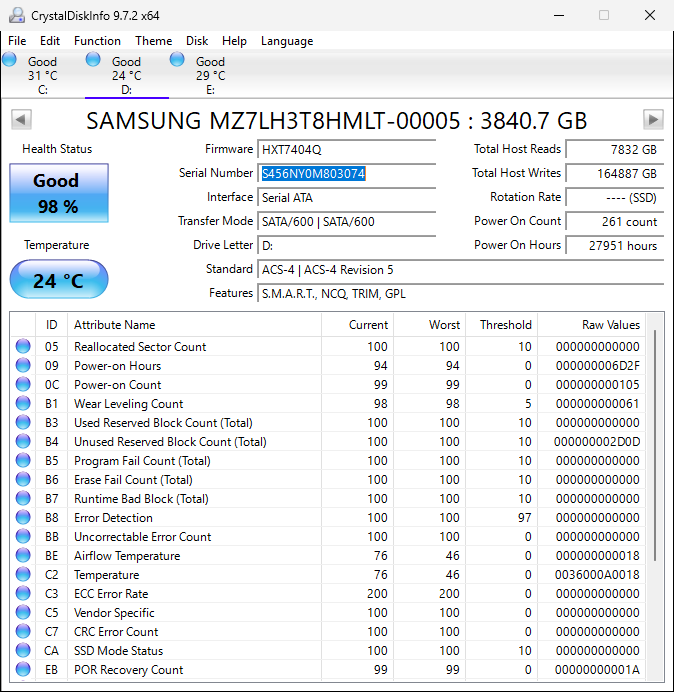The height and width of the screenshot is (692, 674).
Task: Click status orb of Erase Fail Count row
Action: click(x=23, y=479)
